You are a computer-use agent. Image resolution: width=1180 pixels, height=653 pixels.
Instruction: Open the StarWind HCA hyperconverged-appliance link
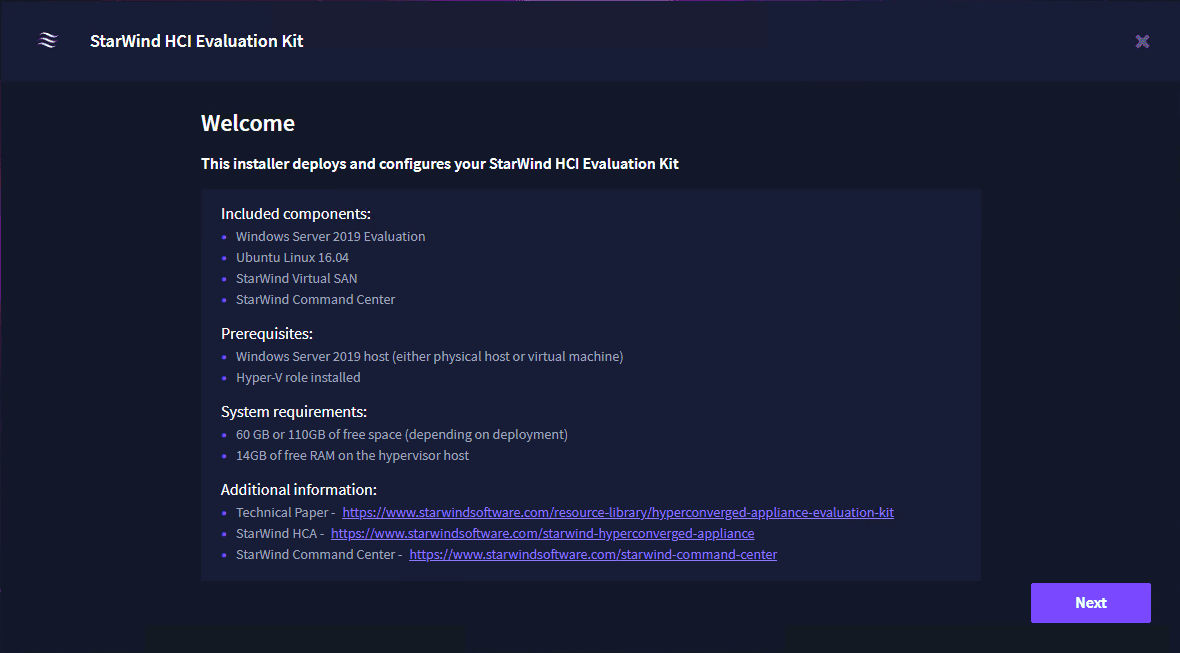click(x=543, y=533)
